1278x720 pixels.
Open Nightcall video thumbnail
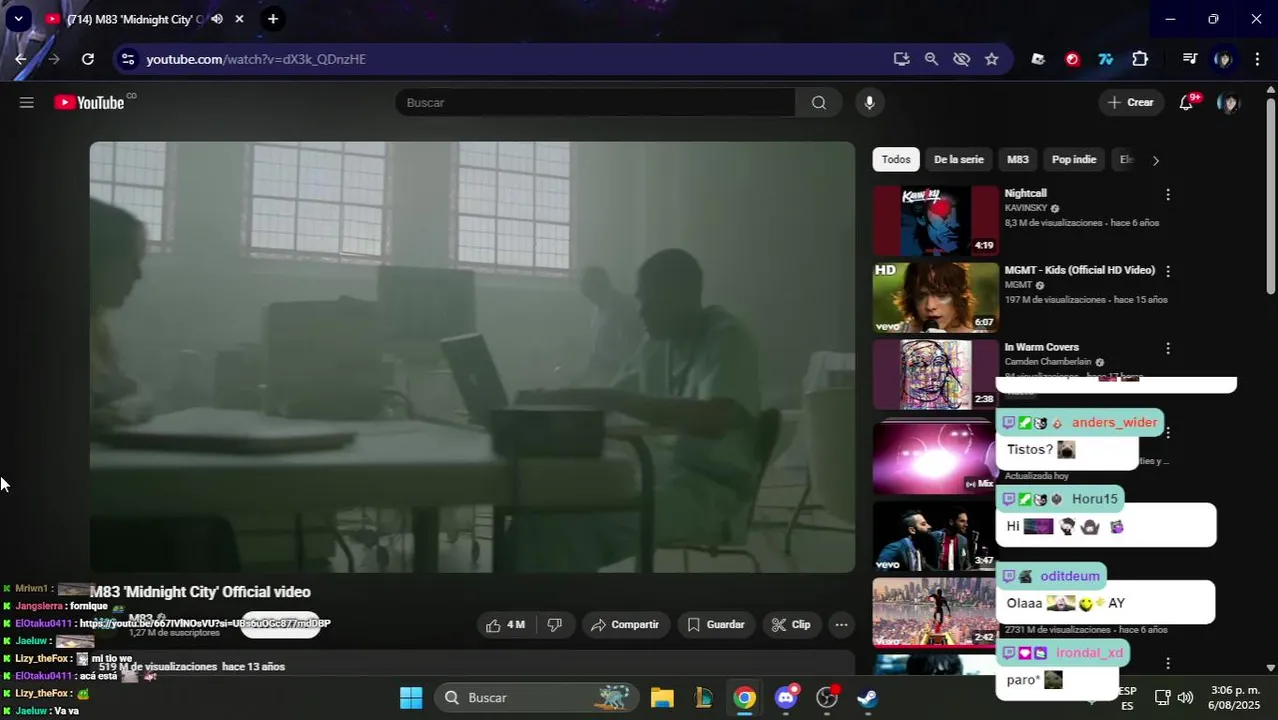point(935,221)
